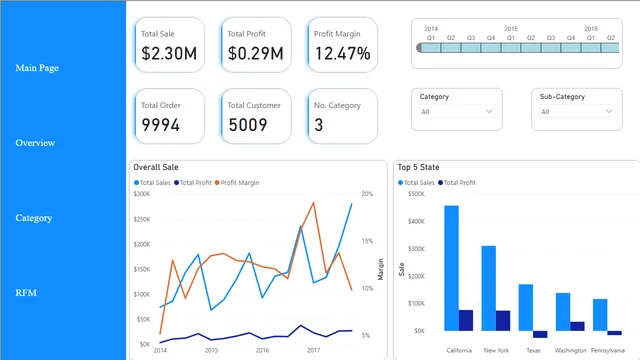Viewport: 640px width, 360px height.
Task: Click the 2015 x-axis label on Overall Sale
Action: [x=211, y=350]
